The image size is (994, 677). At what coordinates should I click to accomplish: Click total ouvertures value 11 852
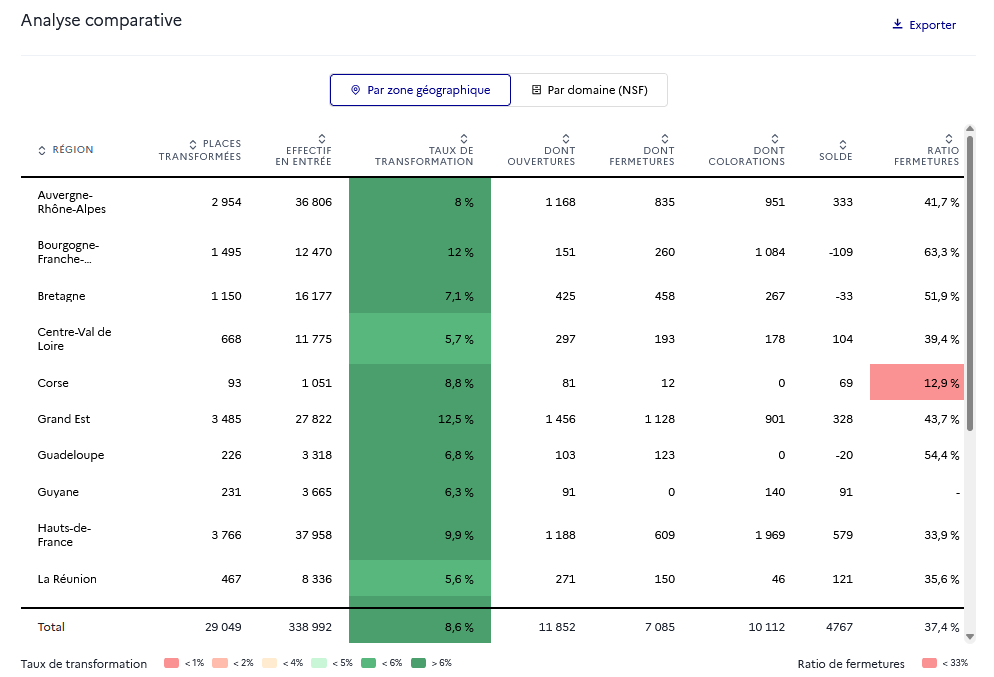557,627
